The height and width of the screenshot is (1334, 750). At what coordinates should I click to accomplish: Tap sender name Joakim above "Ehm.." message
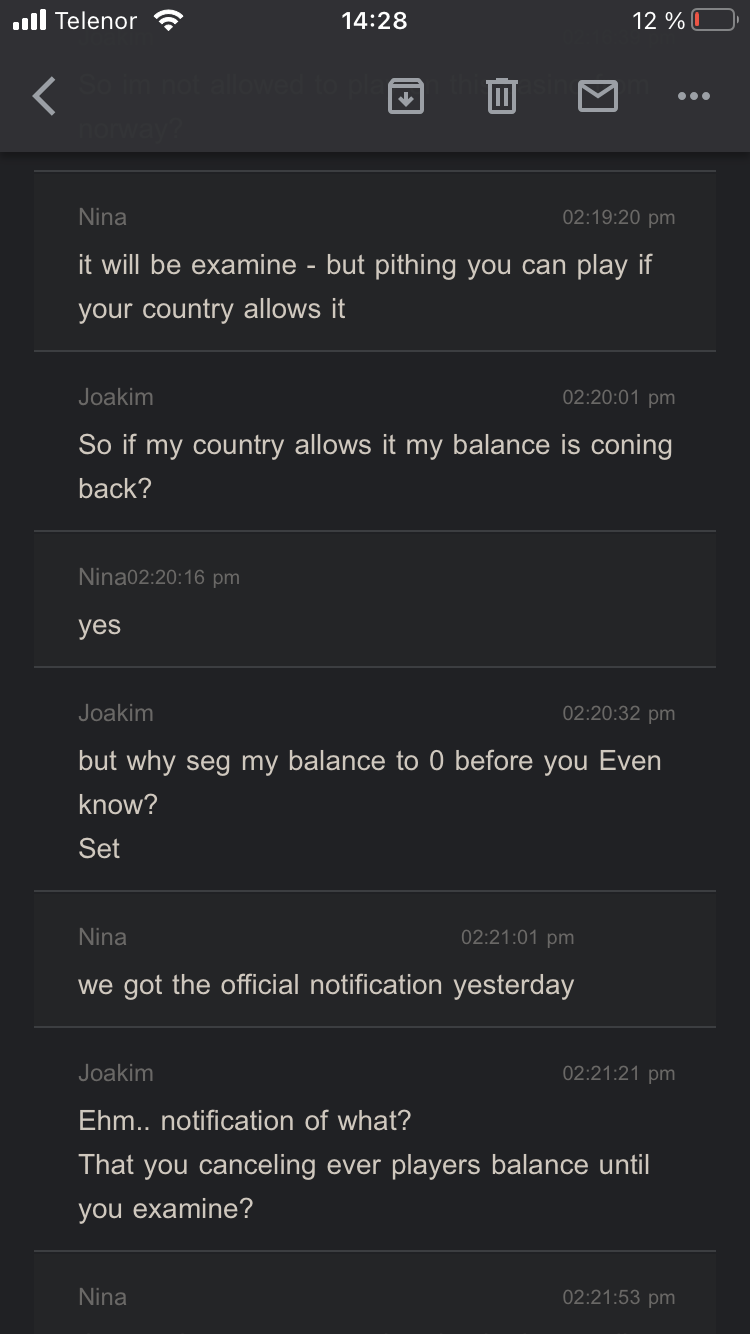coord(116,1073)
